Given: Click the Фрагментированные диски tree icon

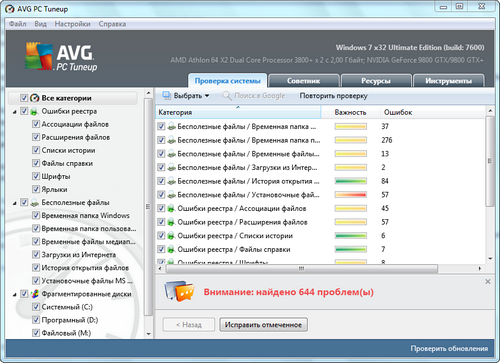Looking at the screenshot, I should [35, 294].
